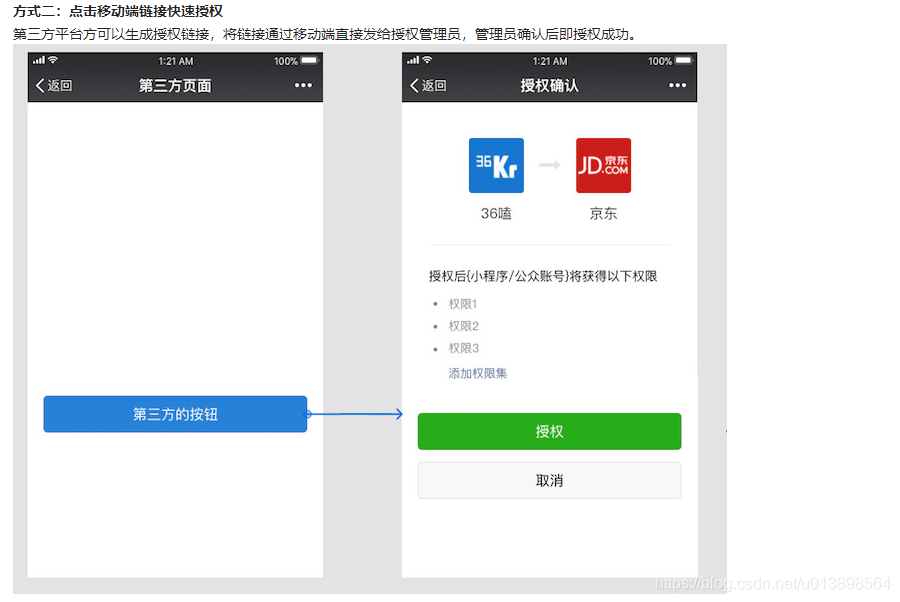Click the 100% battery text on 授权确认 screen
Image resolution: width=900 pixels, height=602 pixels.
tap(660, 61)
